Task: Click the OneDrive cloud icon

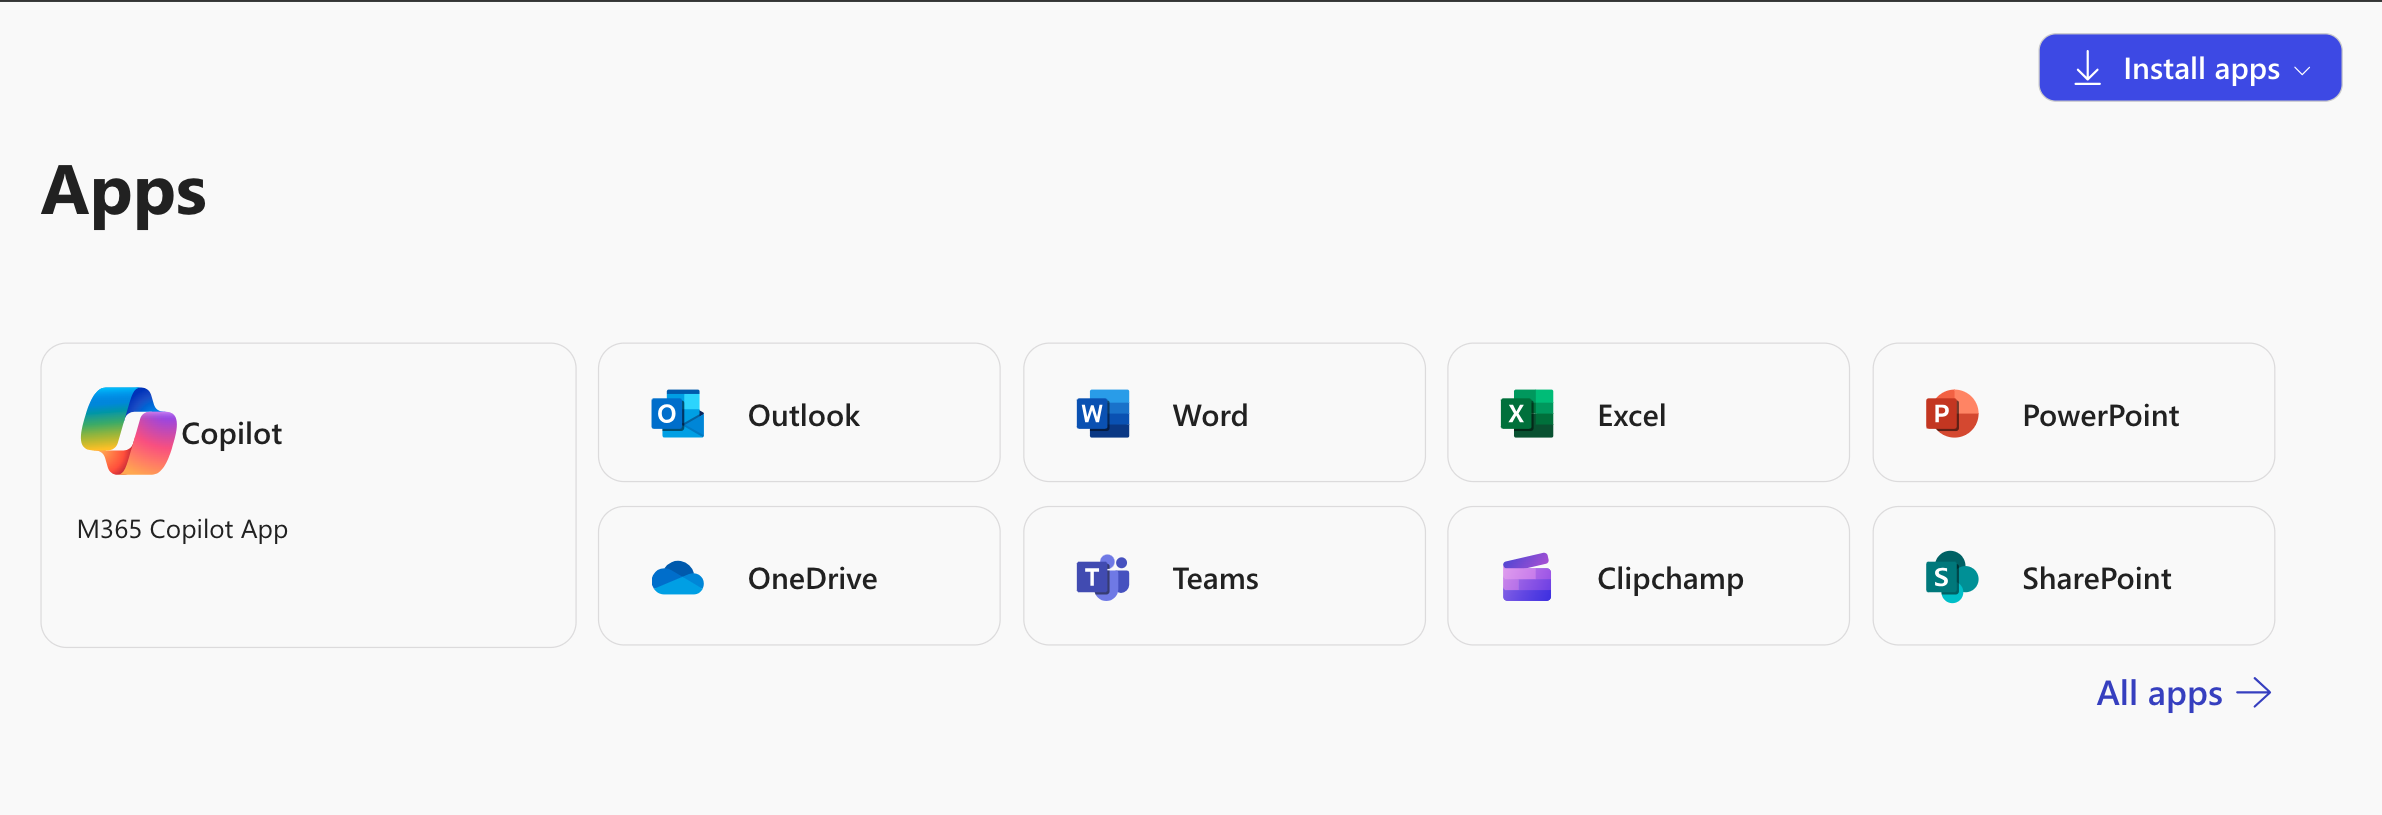Action: point(677,578)
